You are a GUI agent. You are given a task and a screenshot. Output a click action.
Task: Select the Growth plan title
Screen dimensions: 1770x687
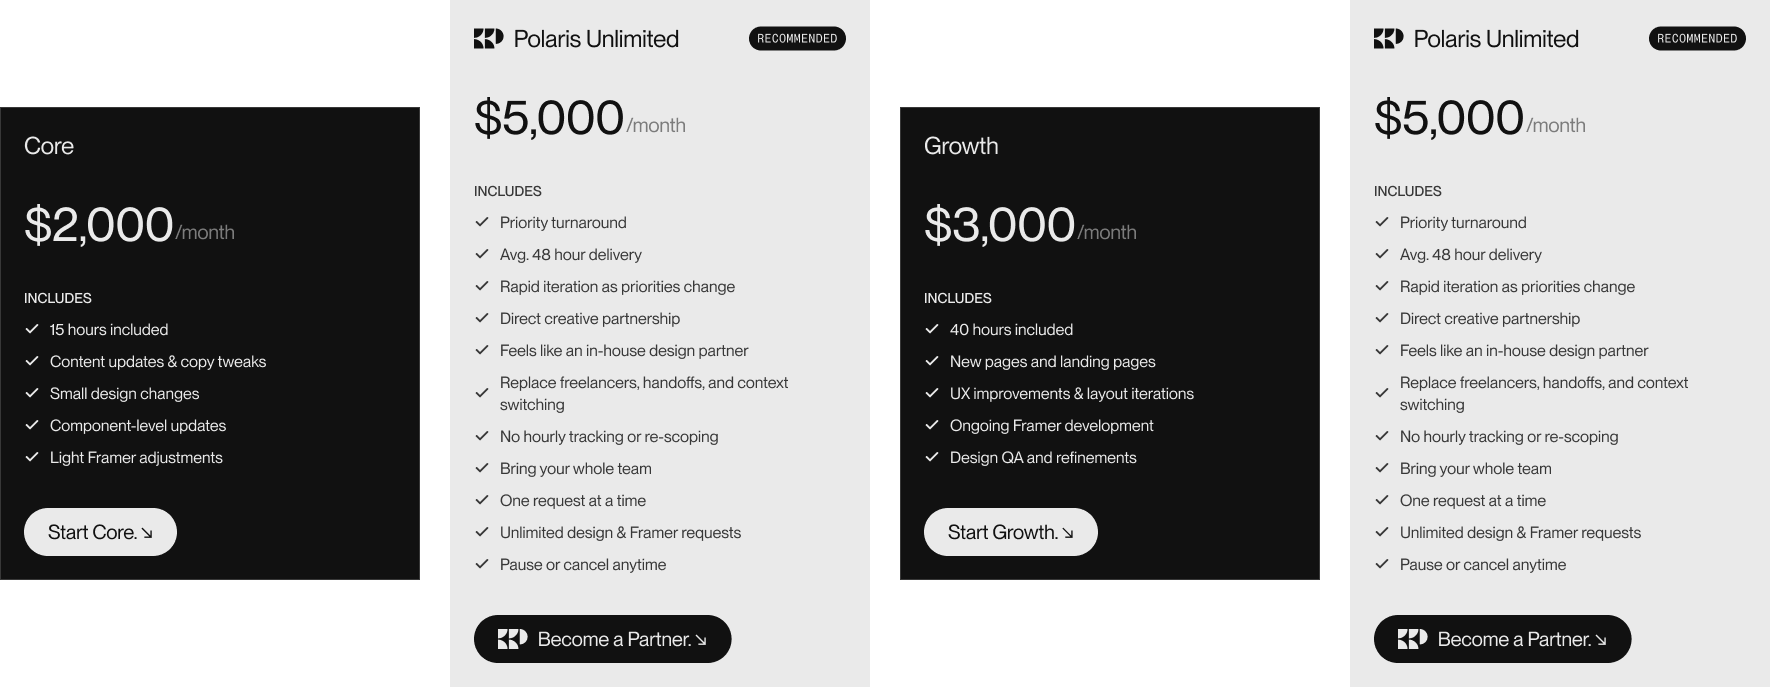[961, 146]
